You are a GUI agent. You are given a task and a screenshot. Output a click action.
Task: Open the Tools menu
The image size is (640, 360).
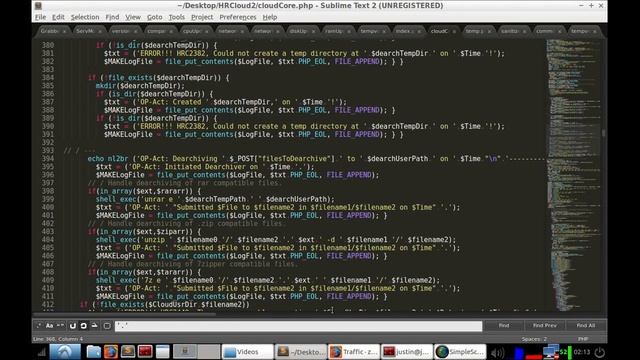pos(177,17)
